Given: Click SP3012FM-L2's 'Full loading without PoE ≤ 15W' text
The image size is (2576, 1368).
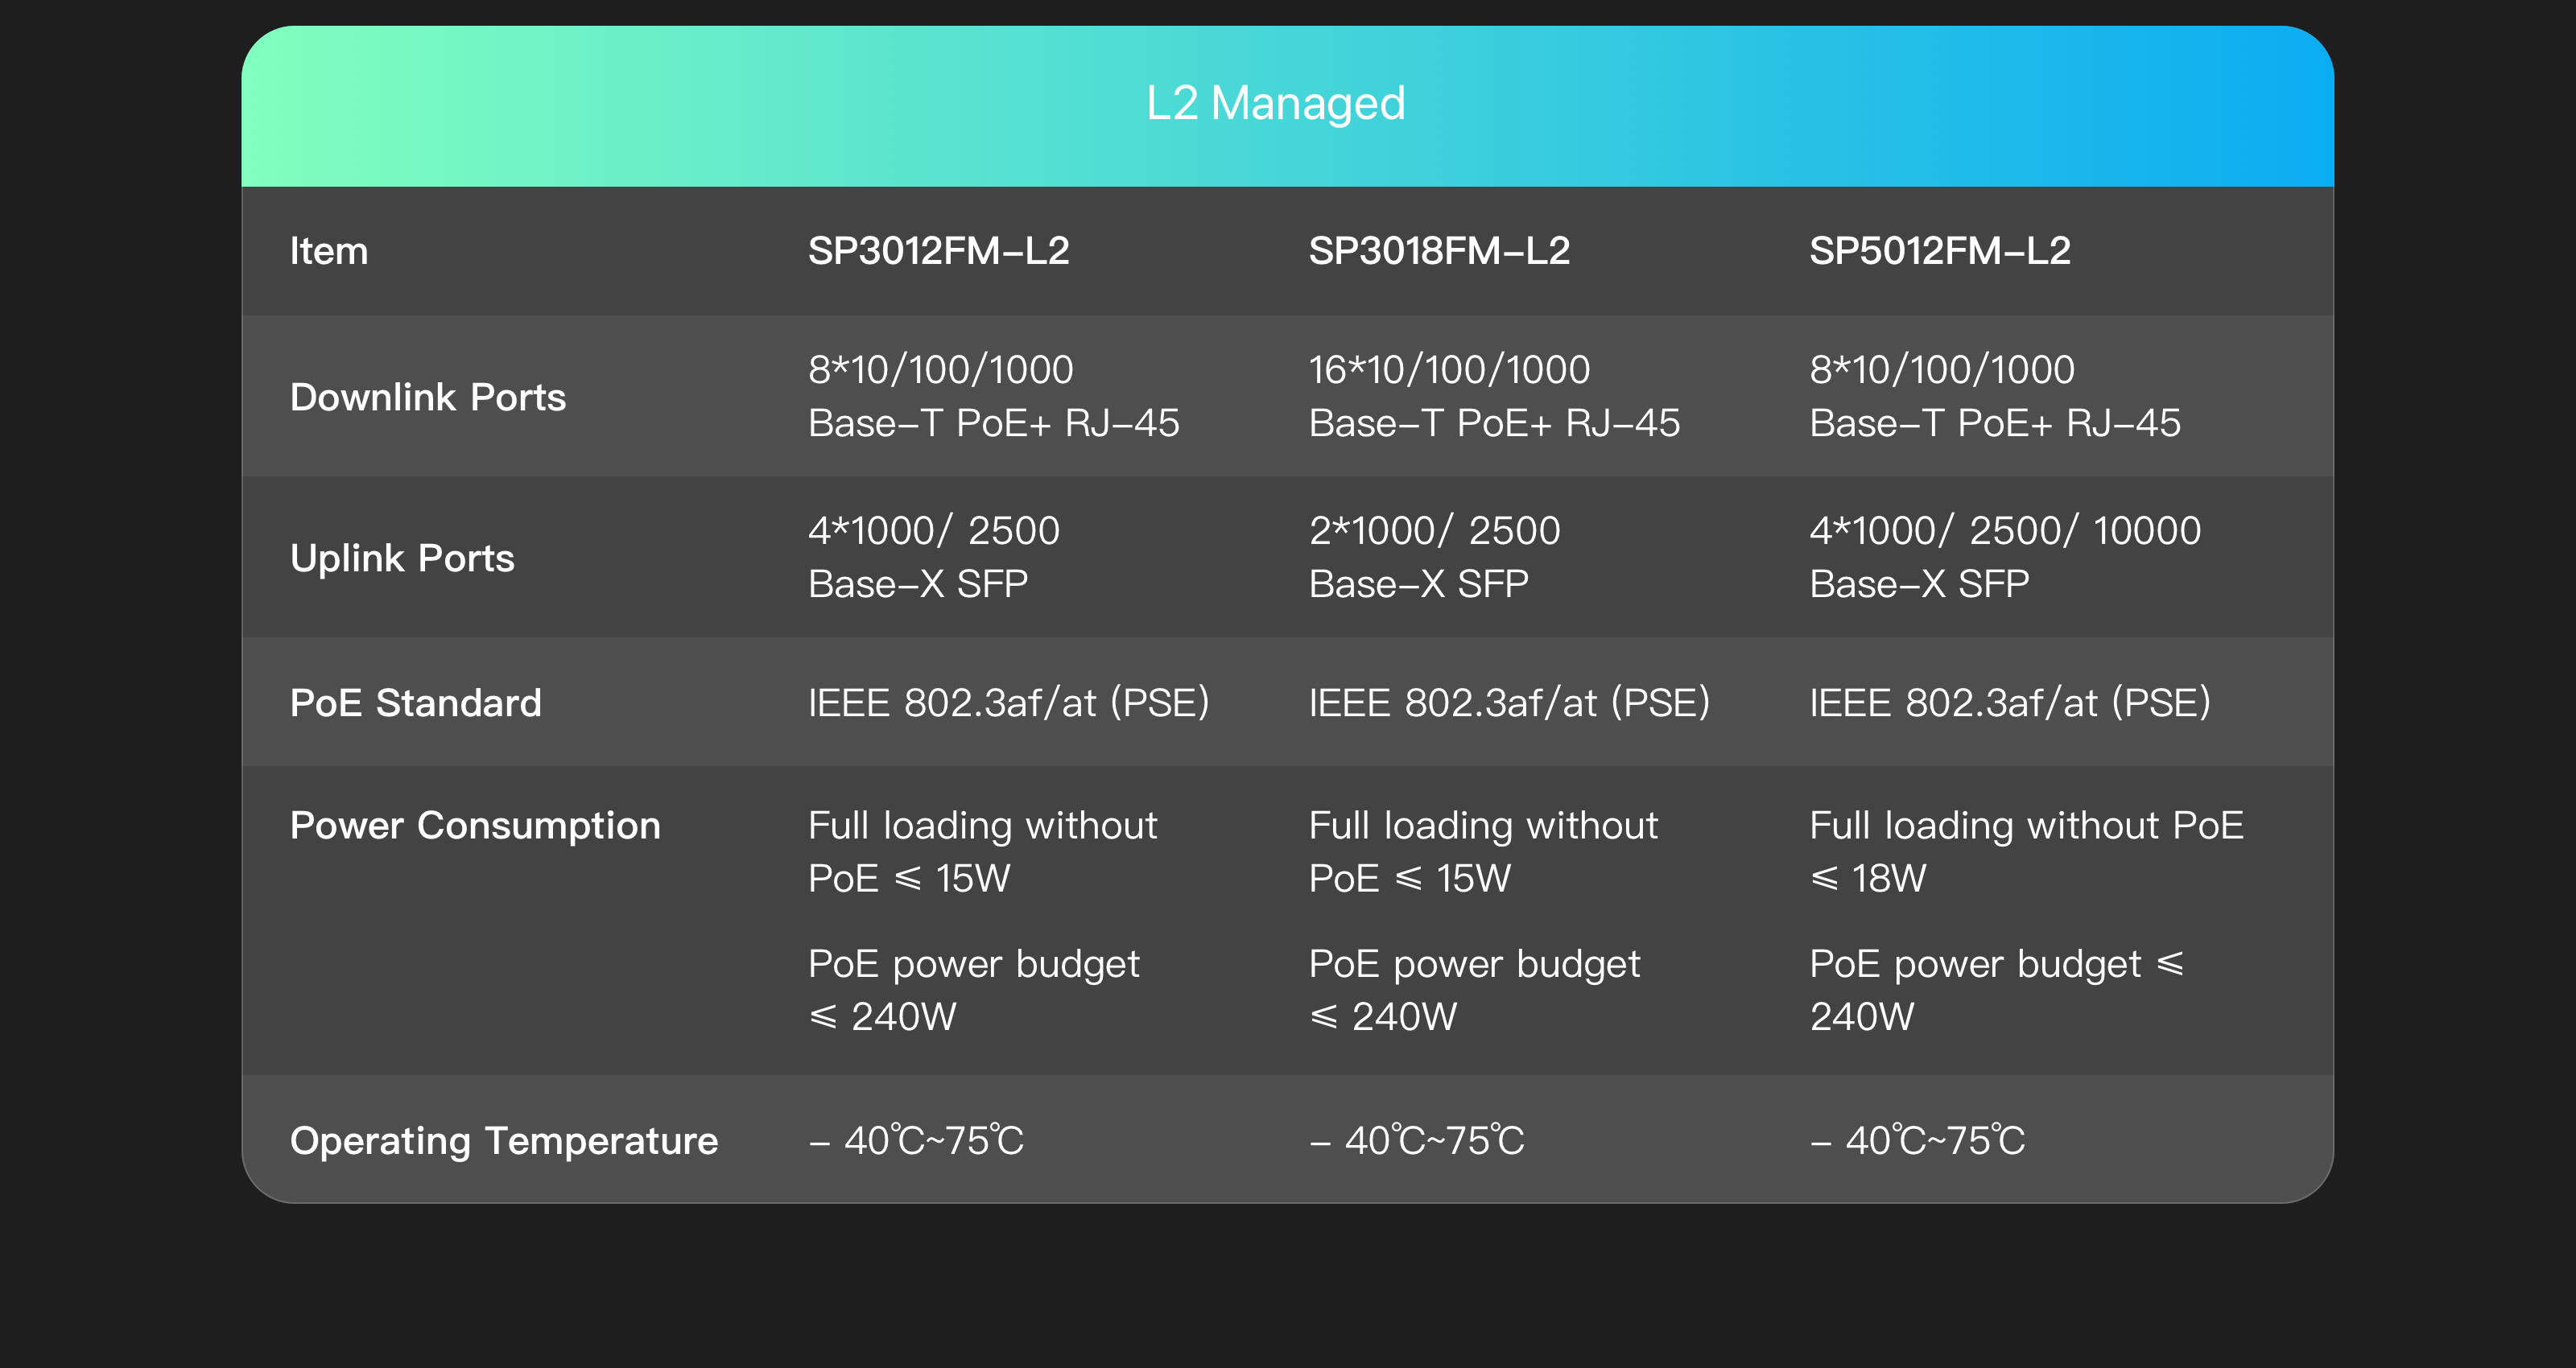Looking at the screenshot, I should (x=982, y=851).
